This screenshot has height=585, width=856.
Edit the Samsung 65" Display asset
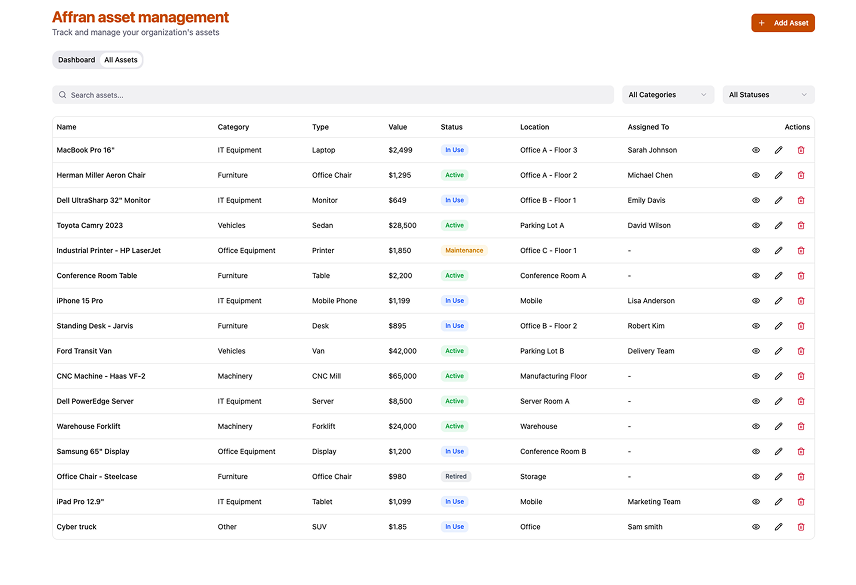point(778,452)
